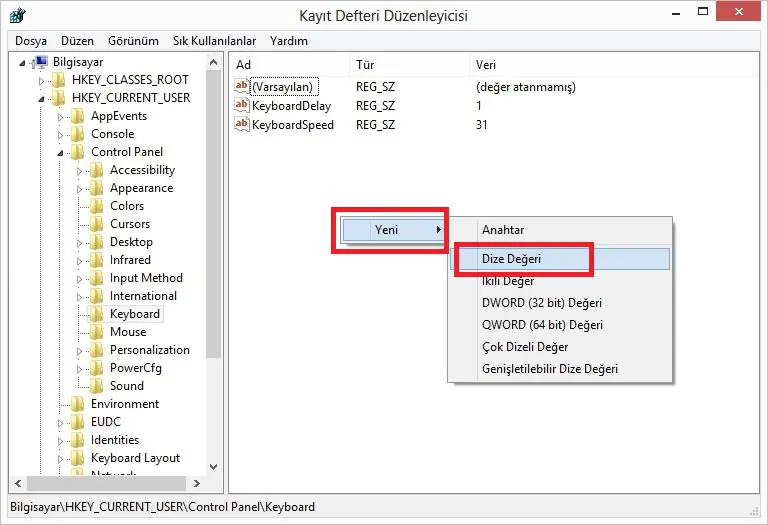Open the Sık Kullanılanlar menu
Image resolution: width=768 pixels, height=525 pixels.
click(214, 41)
